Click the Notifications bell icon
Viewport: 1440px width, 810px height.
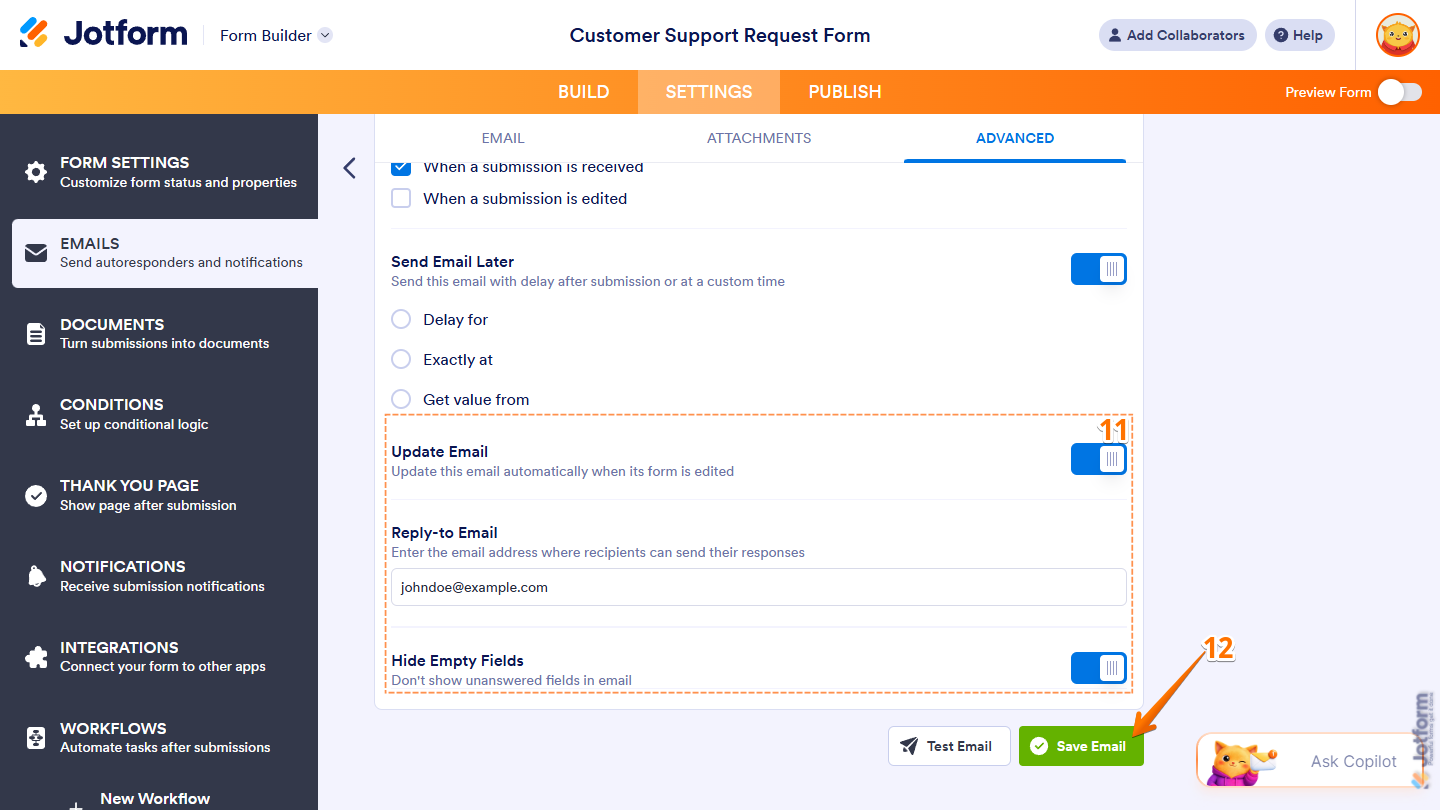coord(36,576)
